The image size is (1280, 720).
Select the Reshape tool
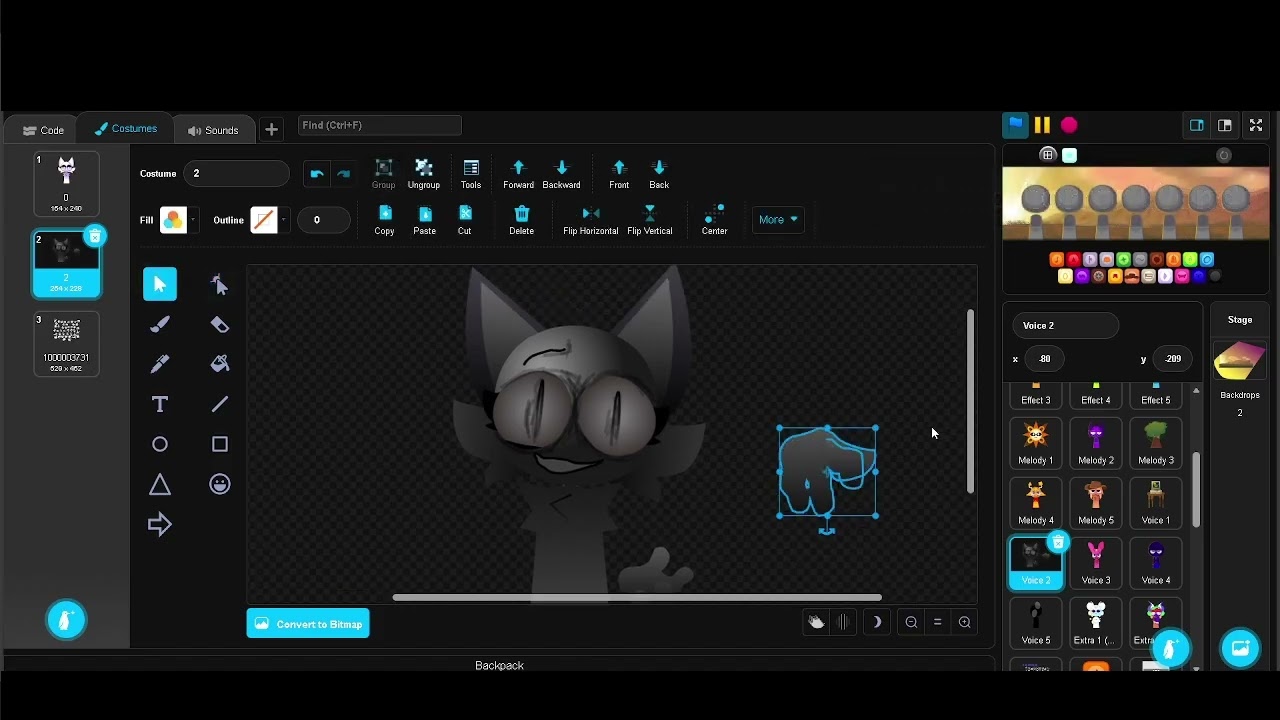point(220,284)
